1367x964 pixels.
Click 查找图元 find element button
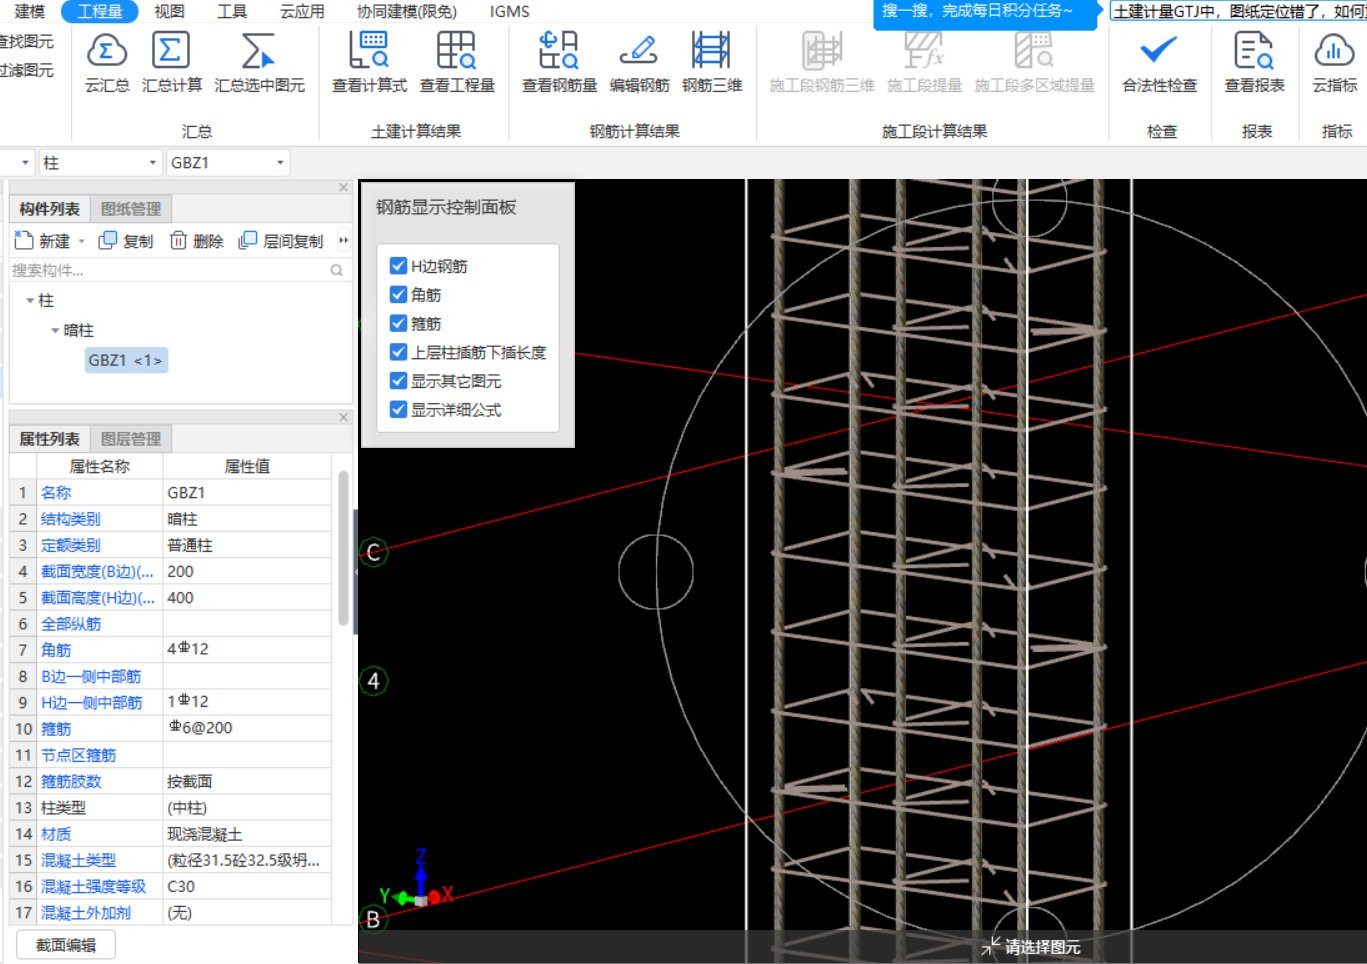27,41
